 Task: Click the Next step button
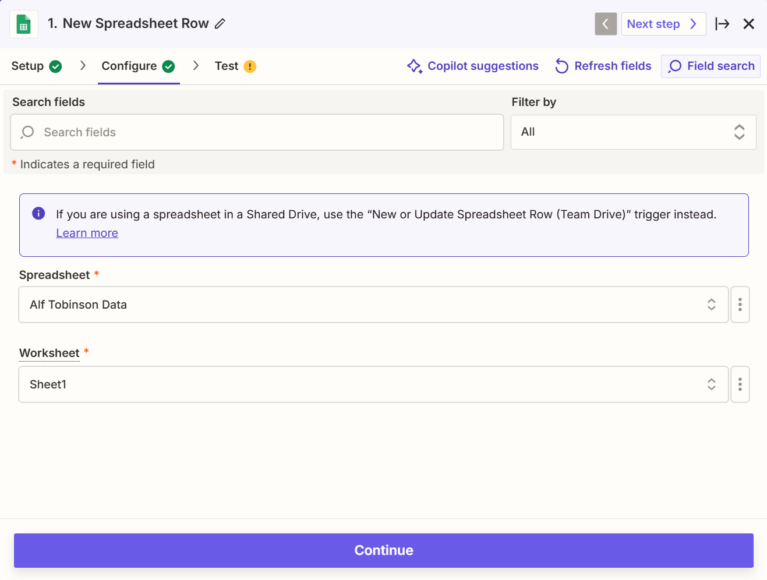663,24
